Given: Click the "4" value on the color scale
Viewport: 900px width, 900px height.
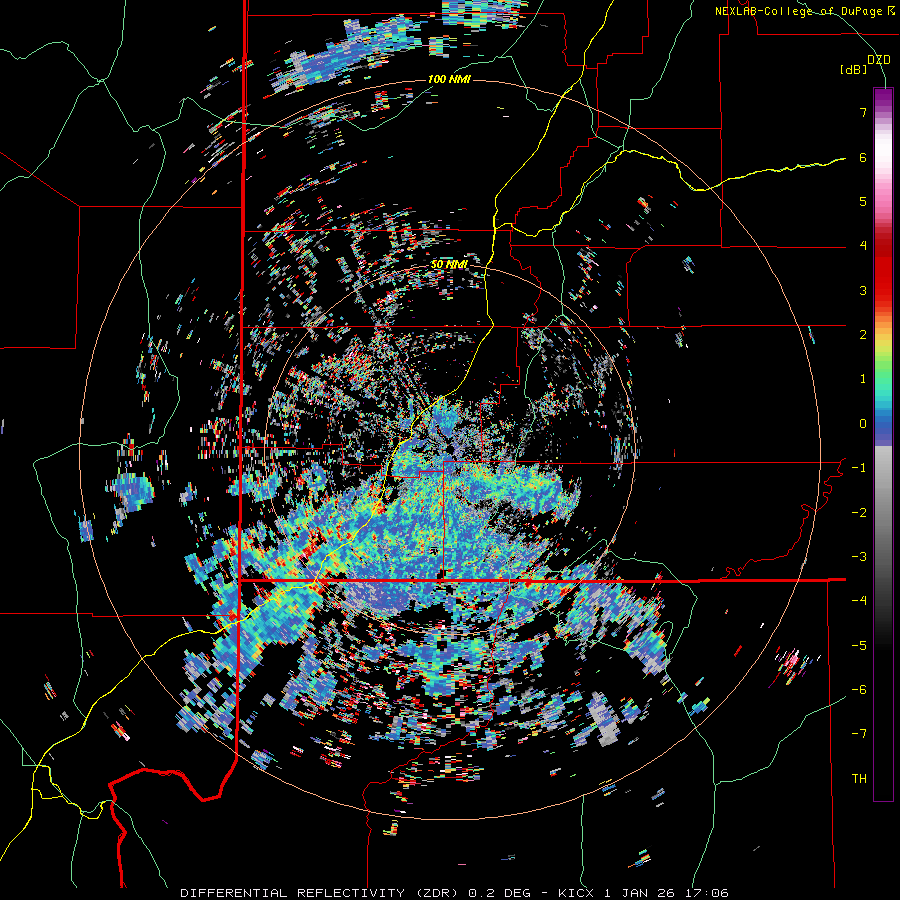Looking at the screenshot, I should (x=863, y=246).
